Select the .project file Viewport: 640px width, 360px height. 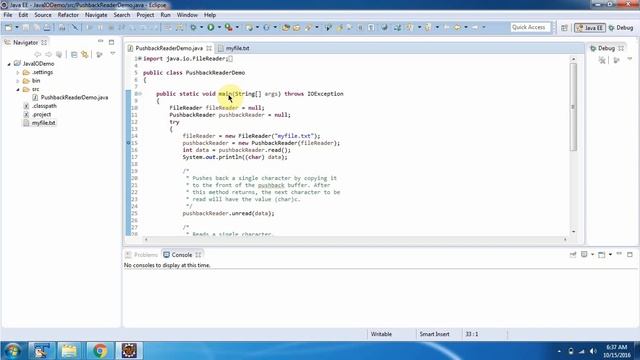pyautogui.click(x=41, y=114)
